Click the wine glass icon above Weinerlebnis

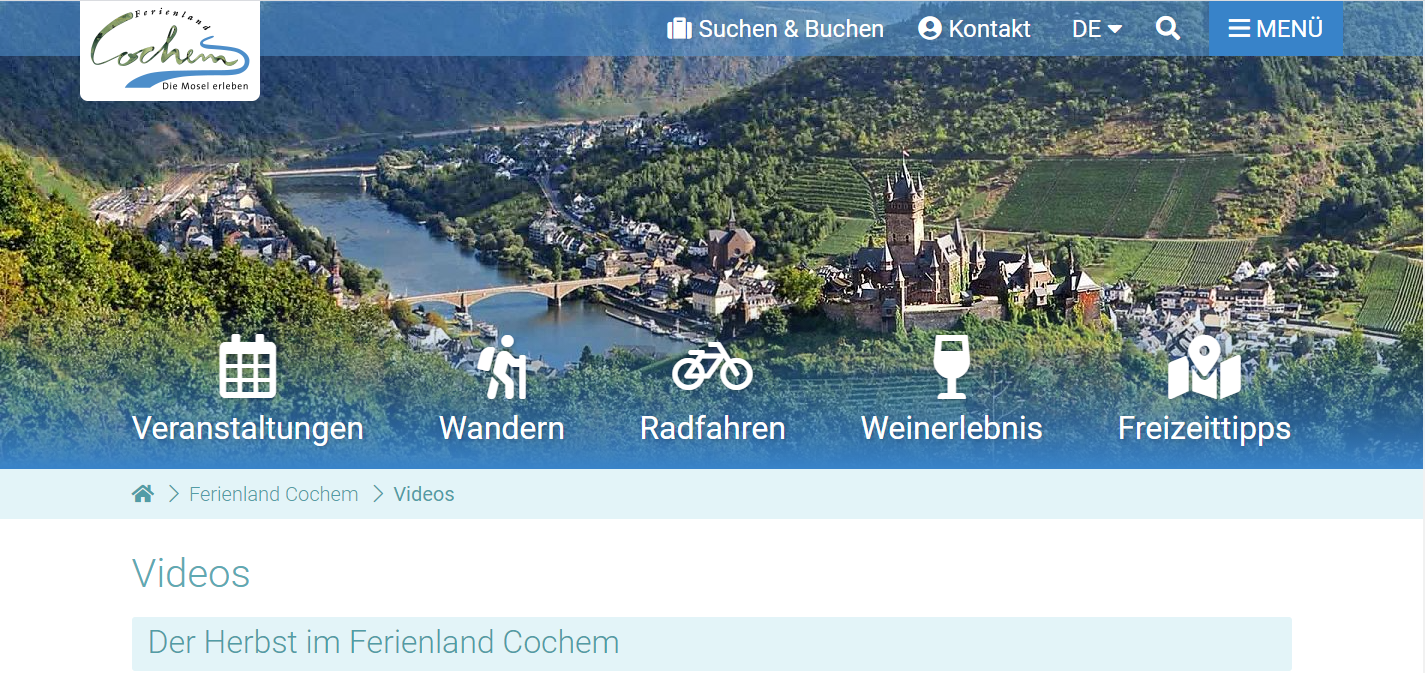click(951, 366)
